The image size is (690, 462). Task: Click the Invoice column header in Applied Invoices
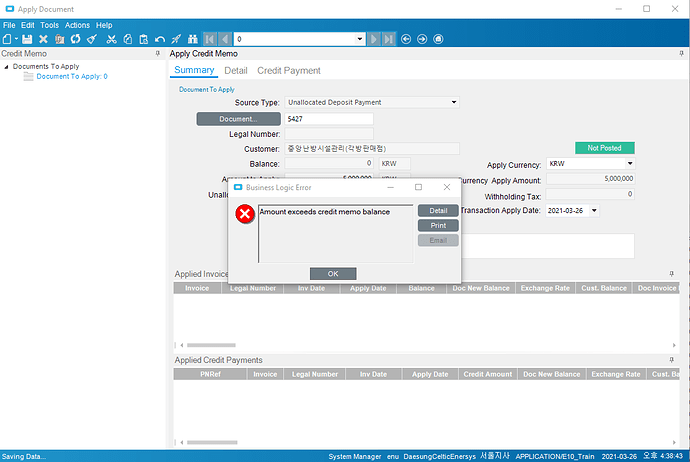click(x=197, y=288)
